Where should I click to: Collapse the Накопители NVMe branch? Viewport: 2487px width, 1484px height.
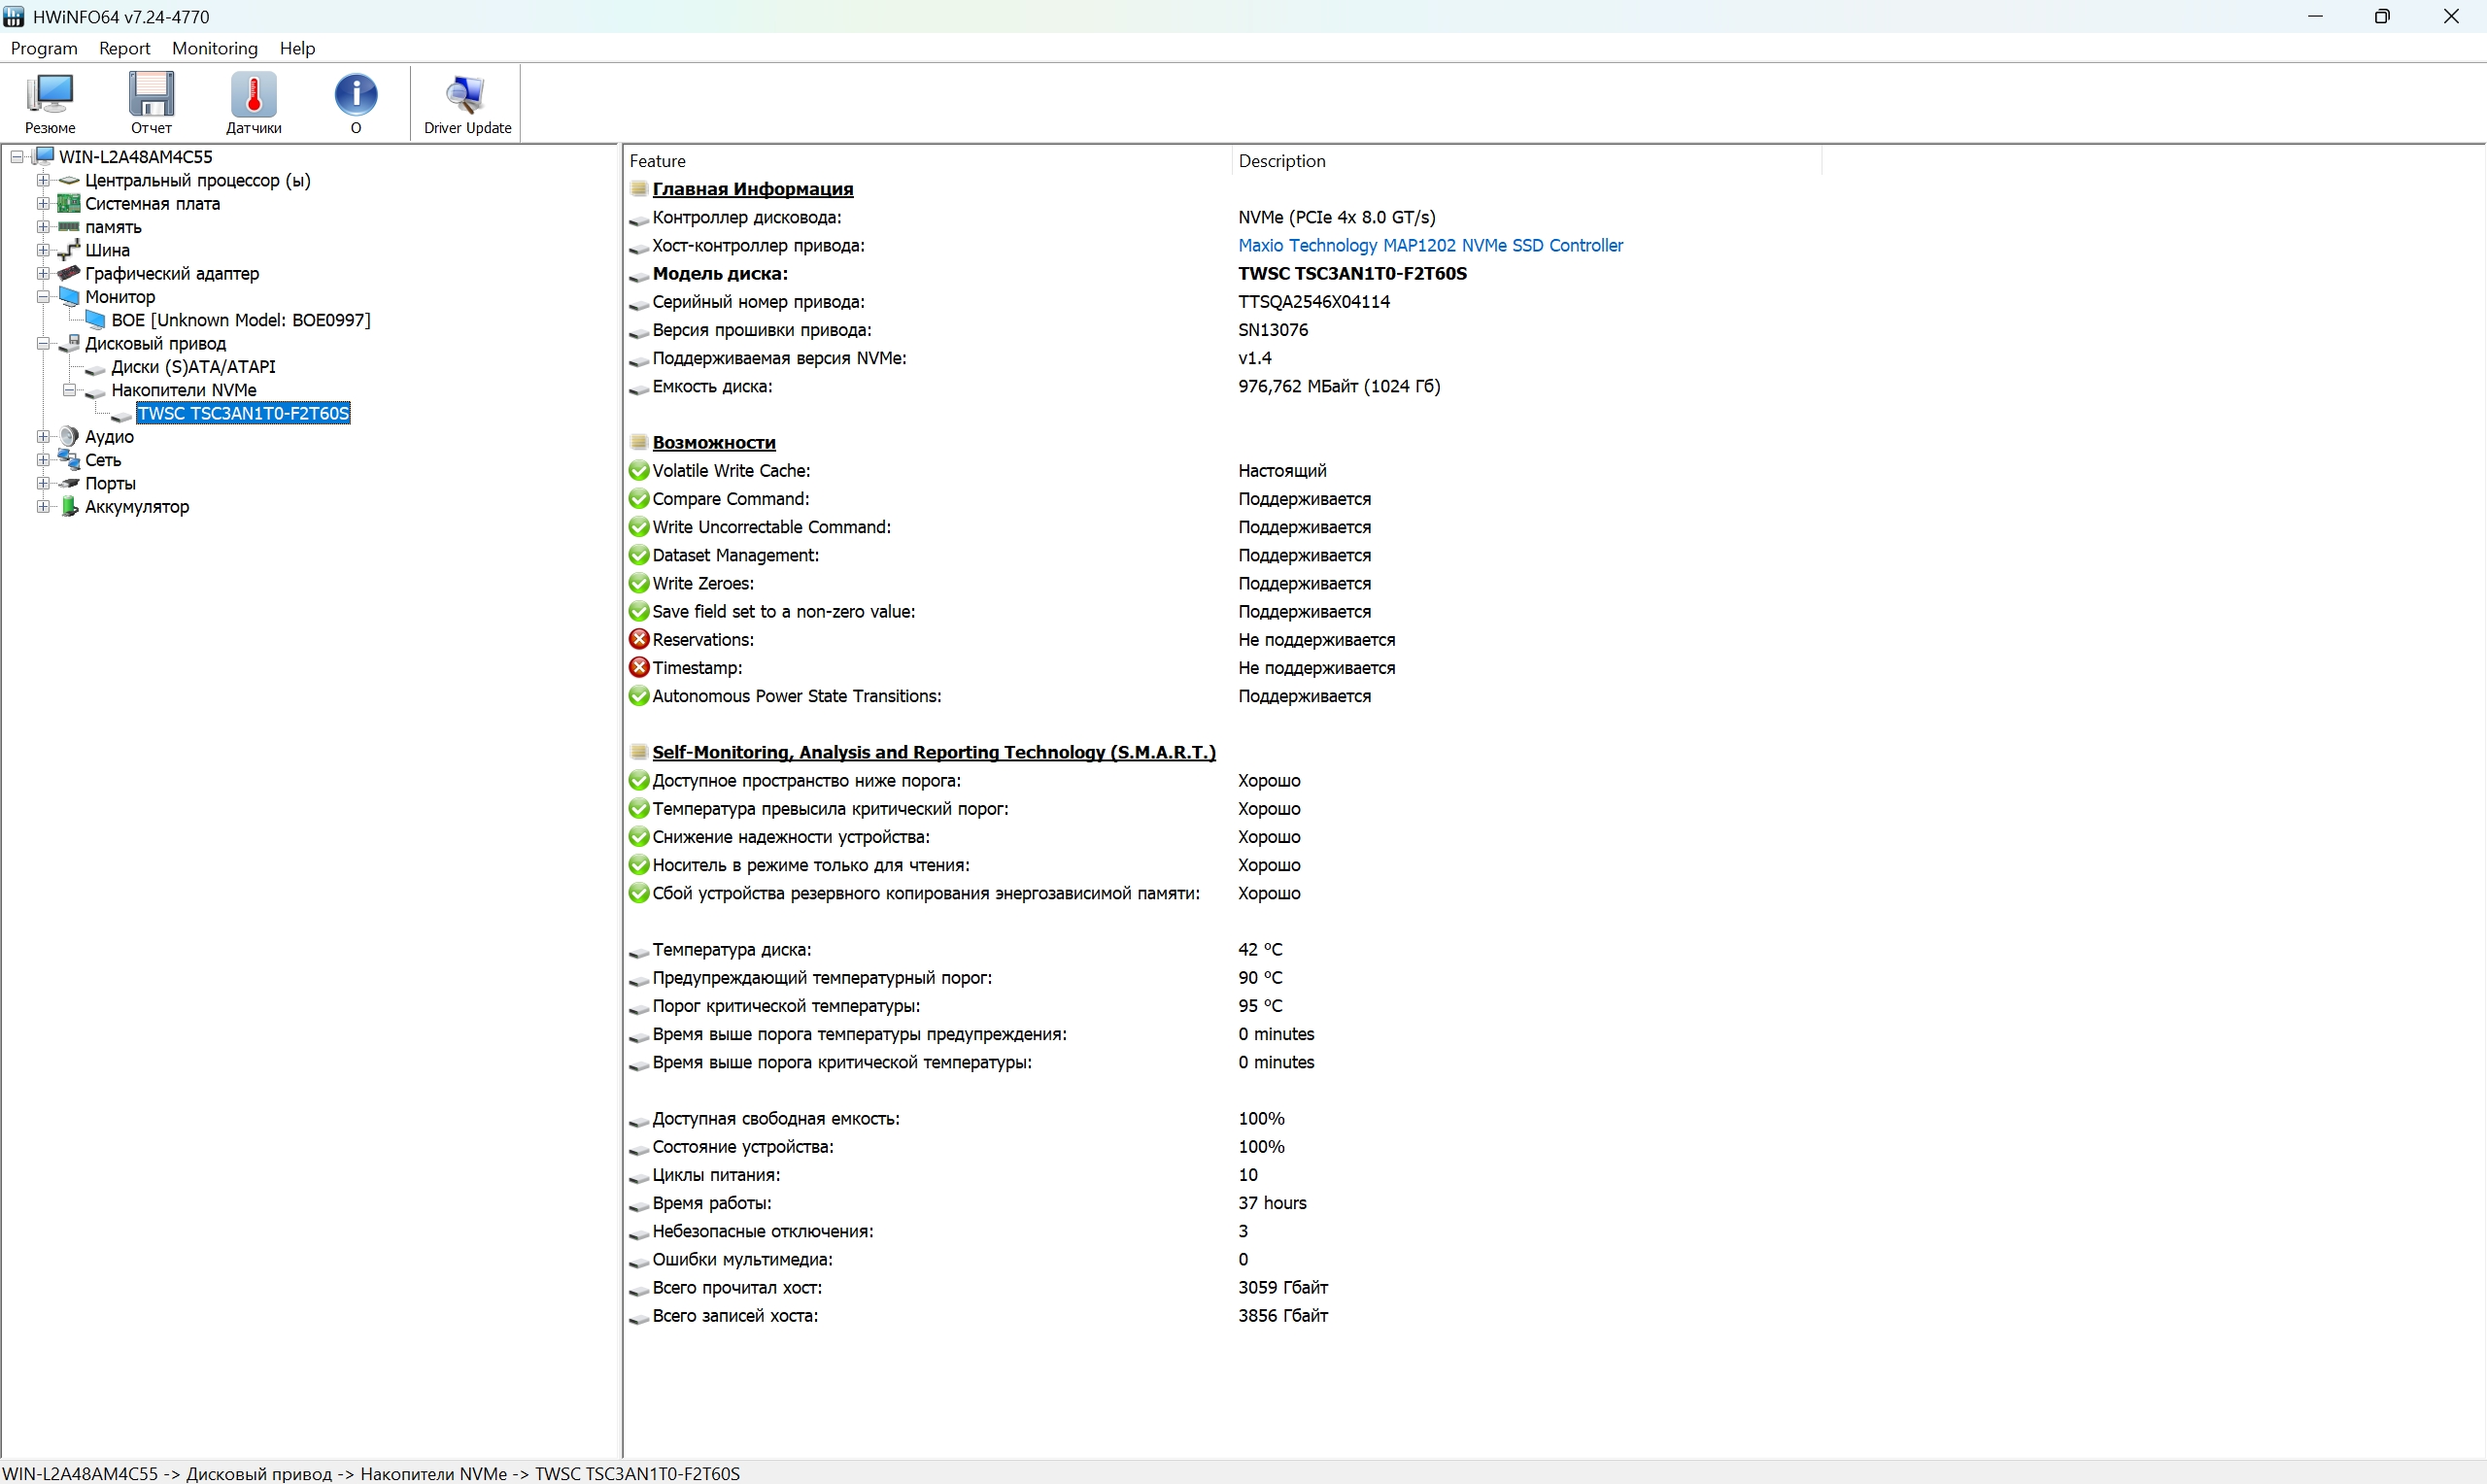pos(69,390)
